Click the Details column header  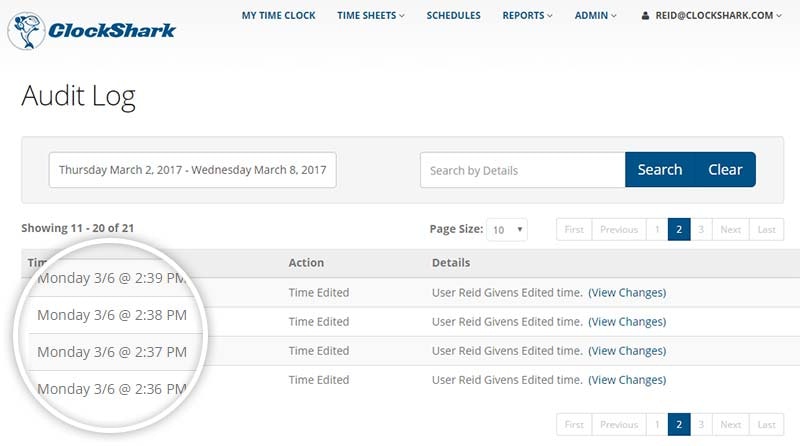451,263
